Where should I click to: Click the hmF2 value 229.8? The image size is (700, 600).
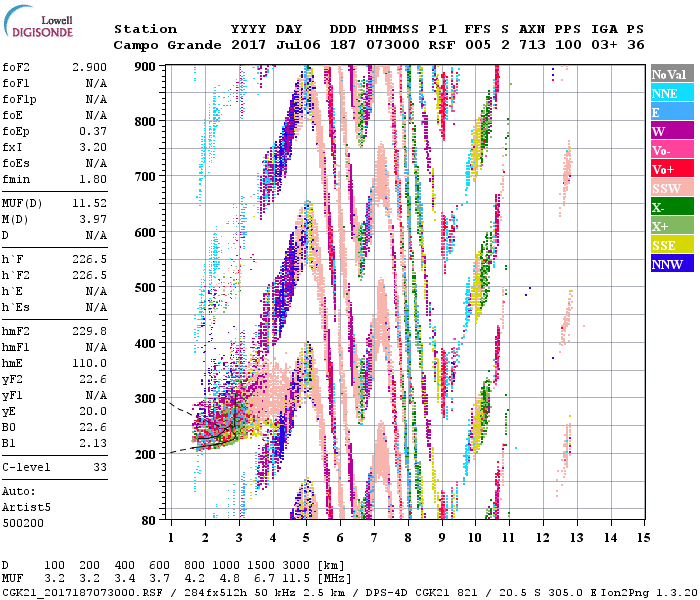click(x=89, y=331)
